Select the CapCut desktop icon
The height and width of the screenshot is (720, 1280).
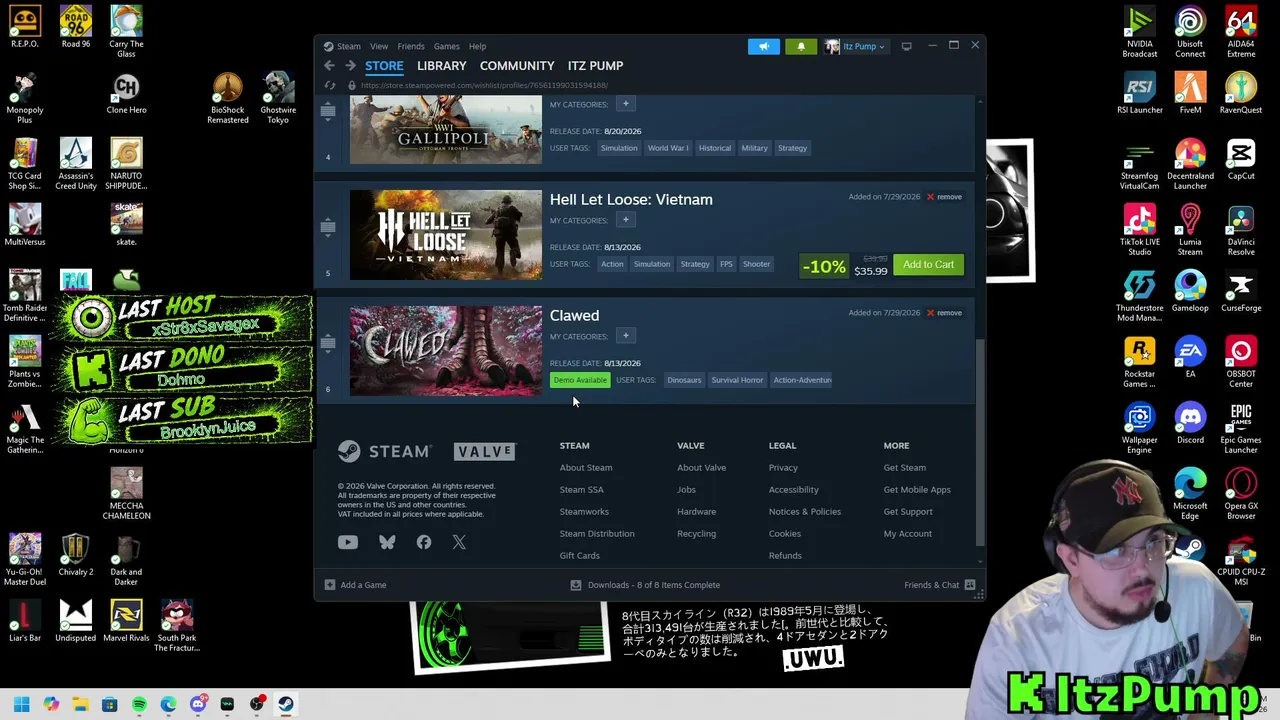click(x=1241, y=158)
